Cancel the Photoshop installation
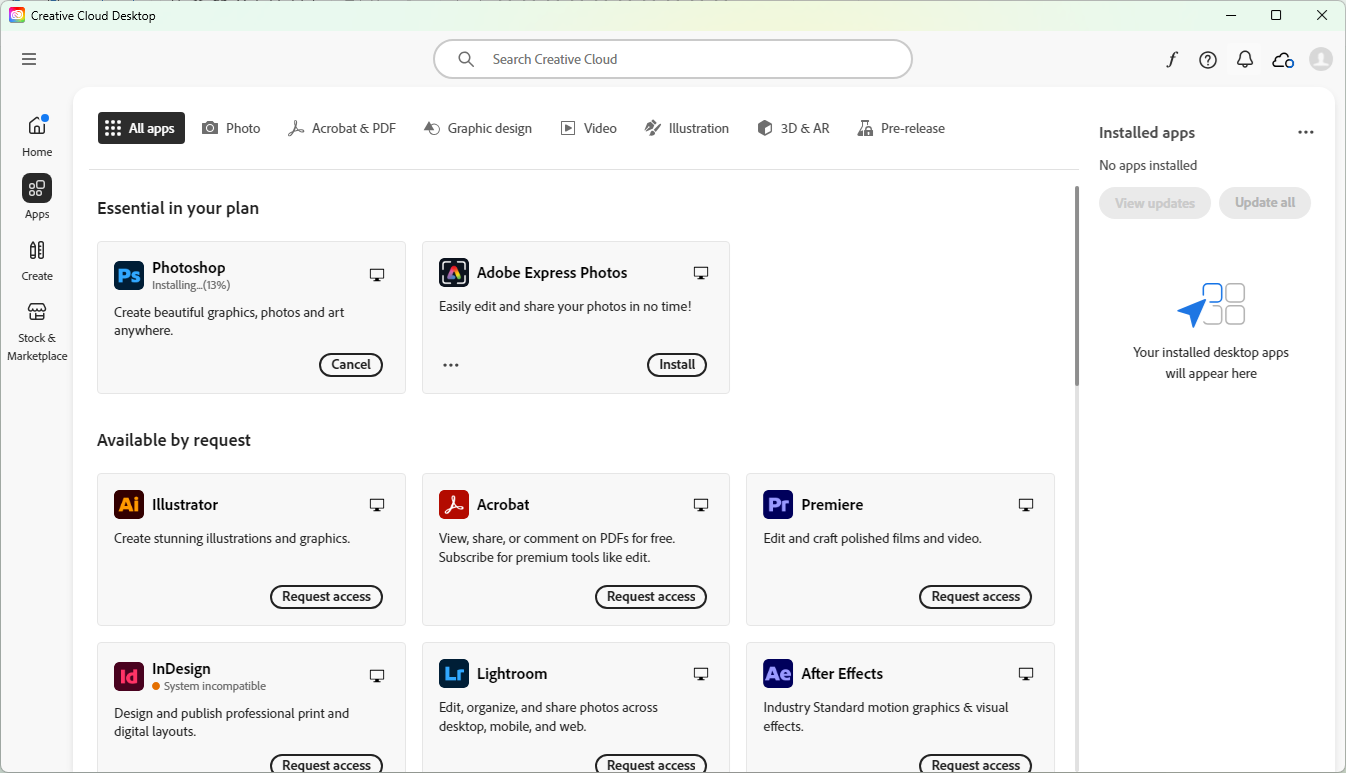The height and width of the screenshot is (773, 1346). [350, 364]
